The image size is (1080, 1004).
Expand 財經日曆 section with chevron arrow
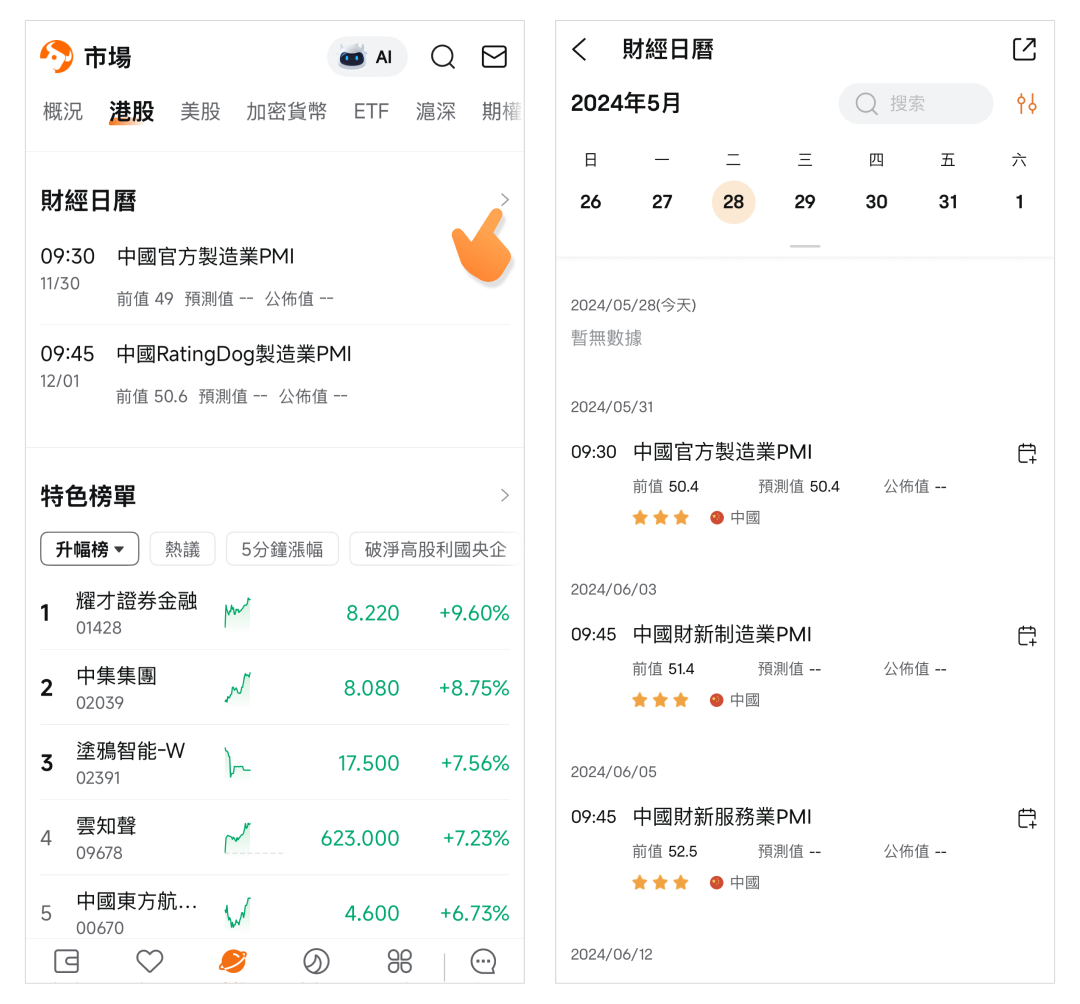coord(504,200)
